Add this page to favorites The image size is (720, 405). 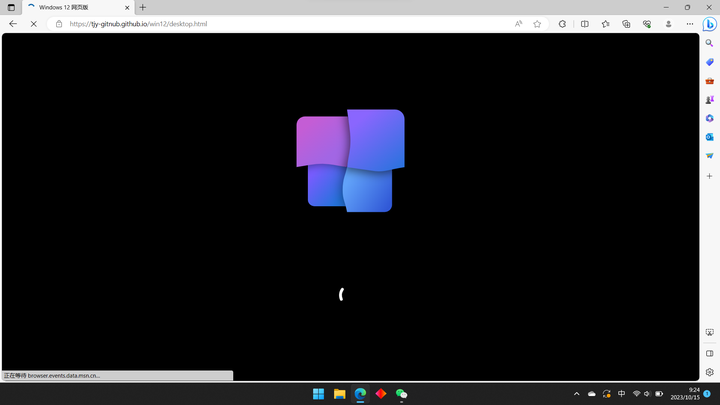(537, 24)
